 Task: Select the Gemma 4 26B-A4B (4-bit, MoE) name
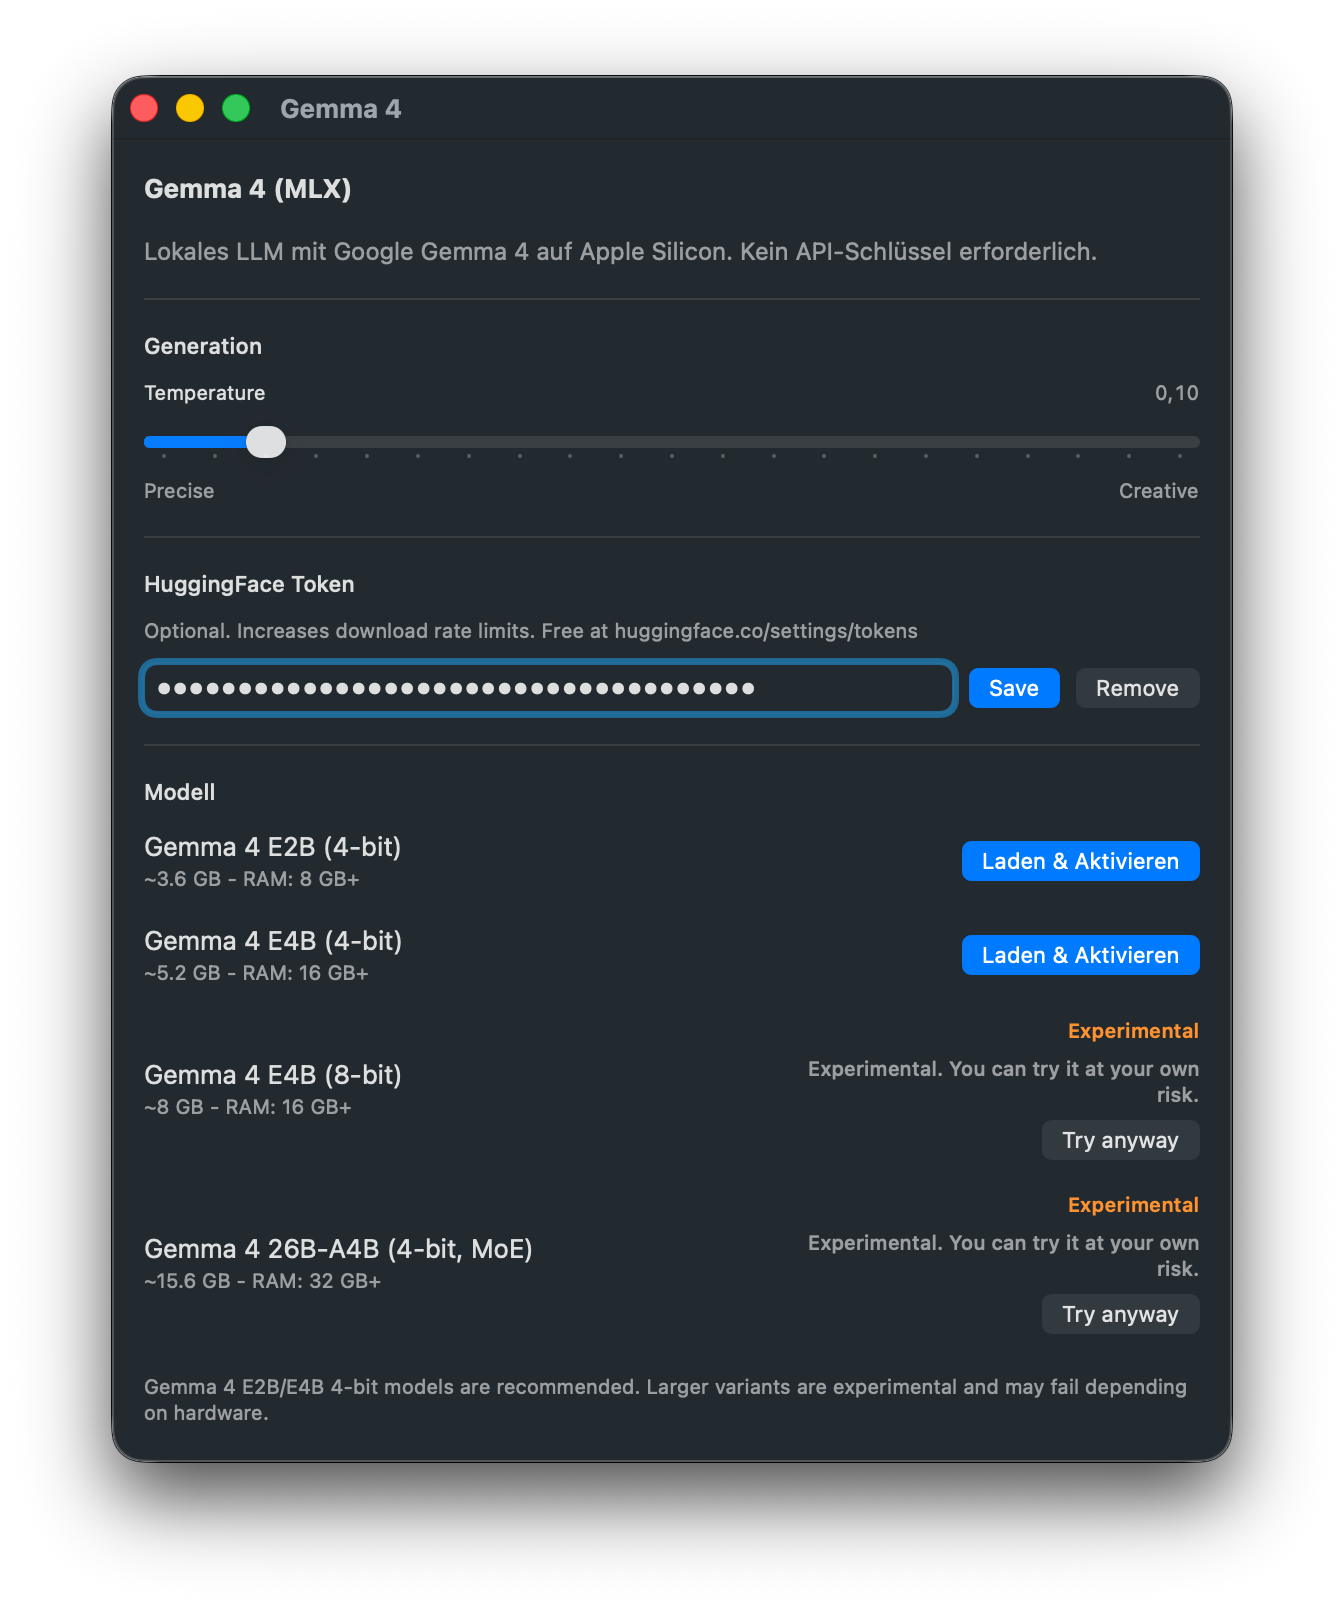pyautogui.click(x=338, y=1249)
